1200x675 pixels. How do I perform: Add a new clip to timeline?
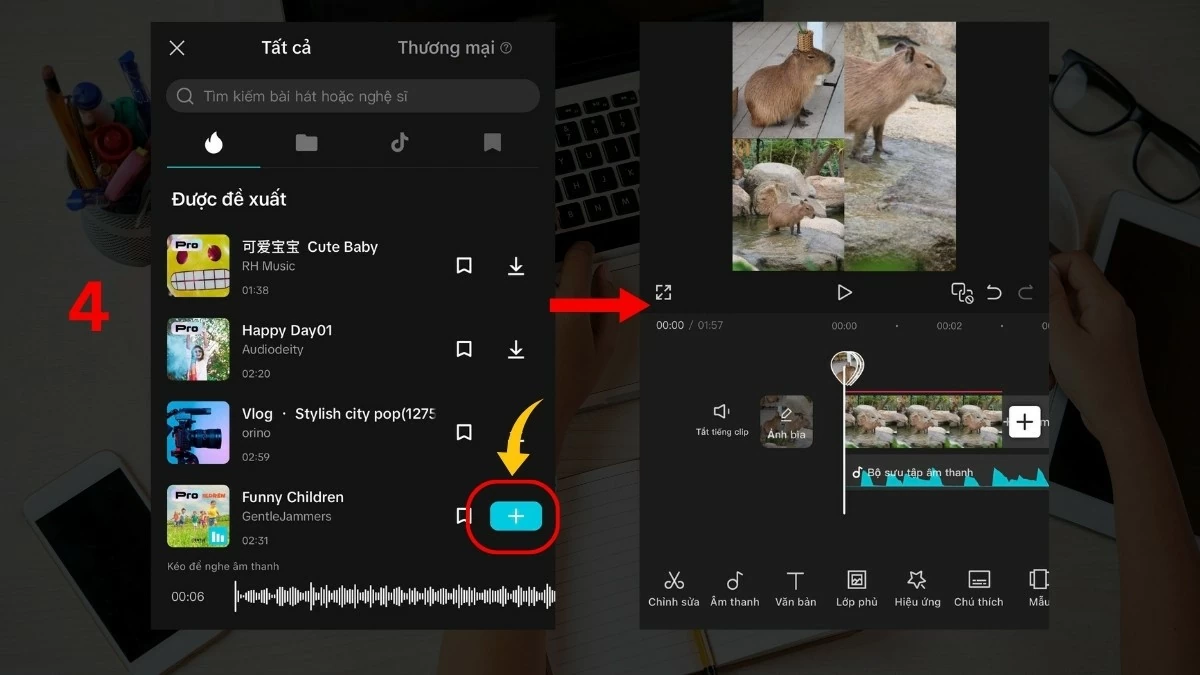coord(1024,422)
